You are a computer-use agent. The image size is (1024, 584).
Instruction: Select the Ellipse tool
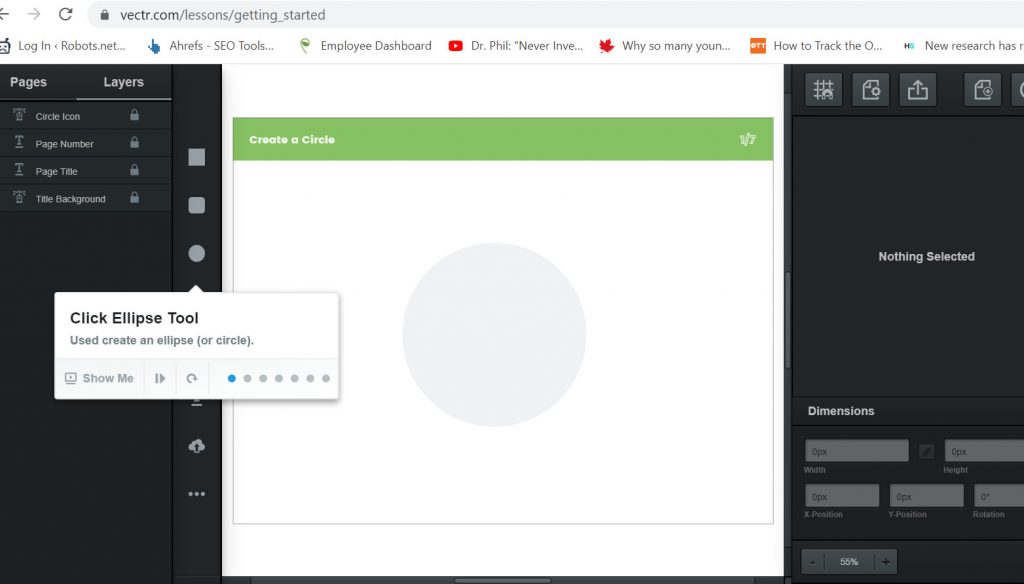tap(196, 253)
